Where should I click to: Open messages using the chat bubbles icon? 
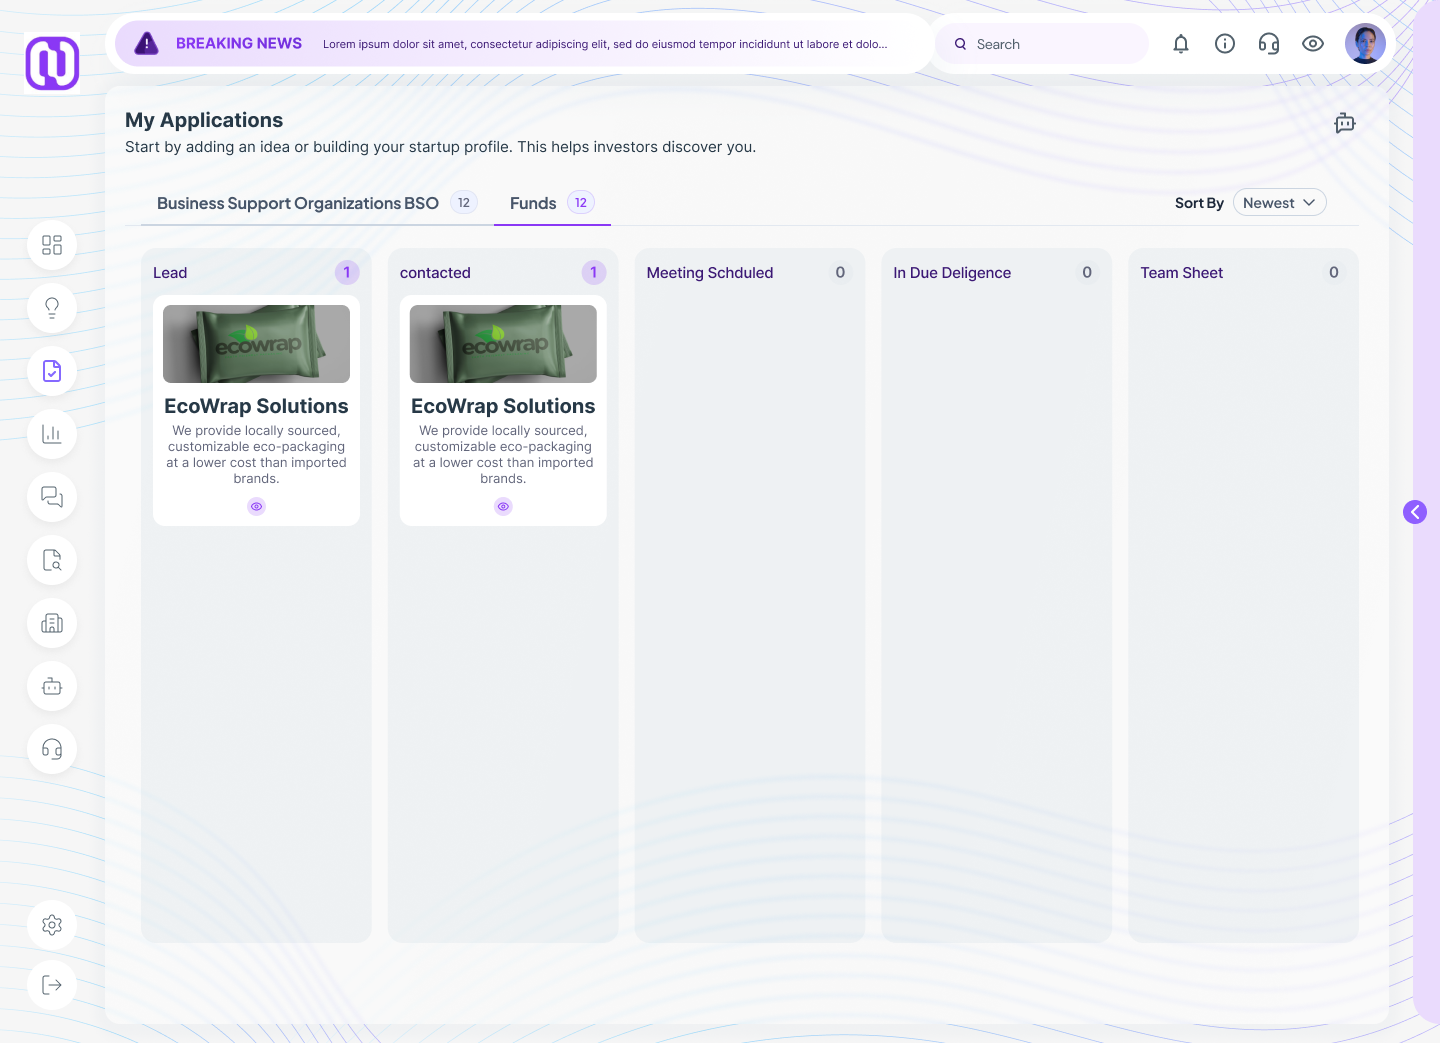52,497
